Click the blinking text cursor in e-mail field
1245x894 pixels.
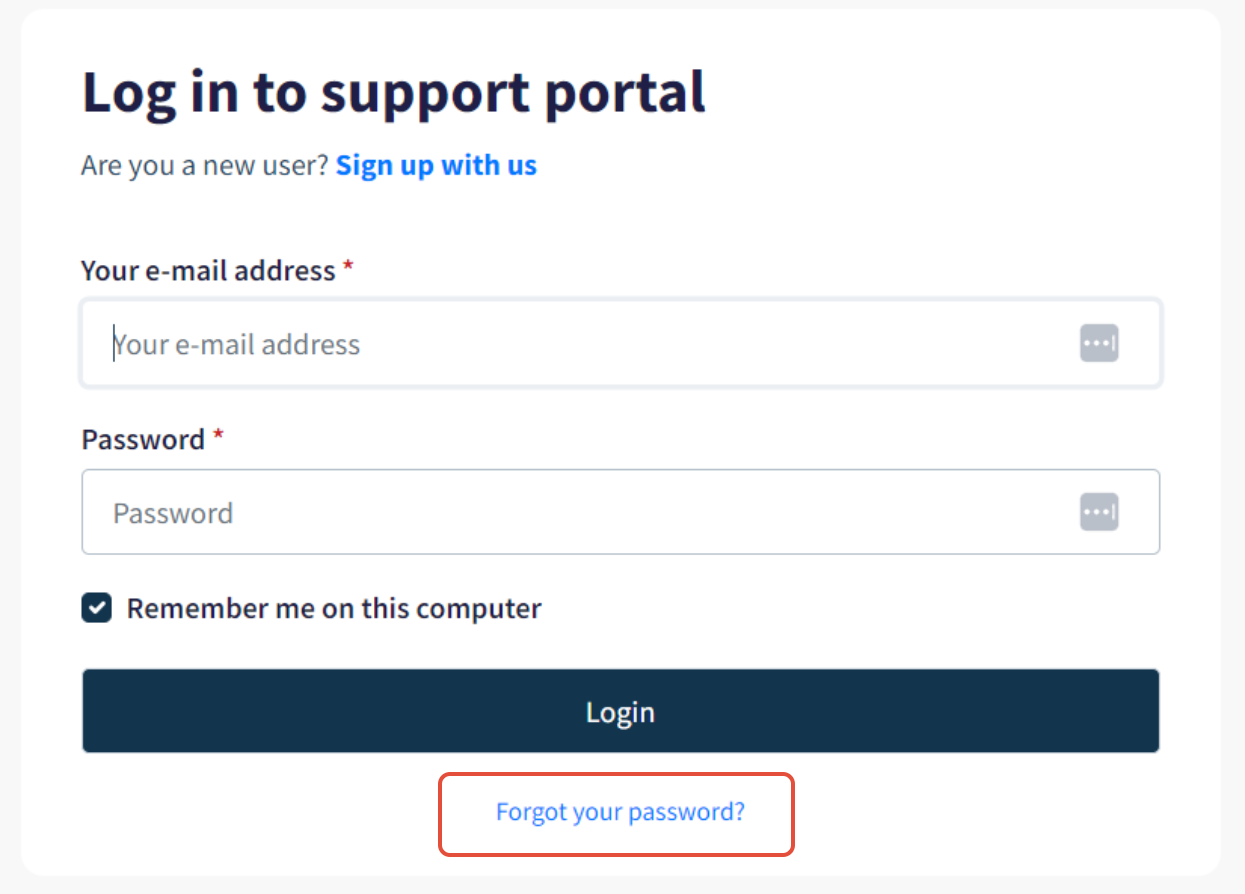coord(114,343)
